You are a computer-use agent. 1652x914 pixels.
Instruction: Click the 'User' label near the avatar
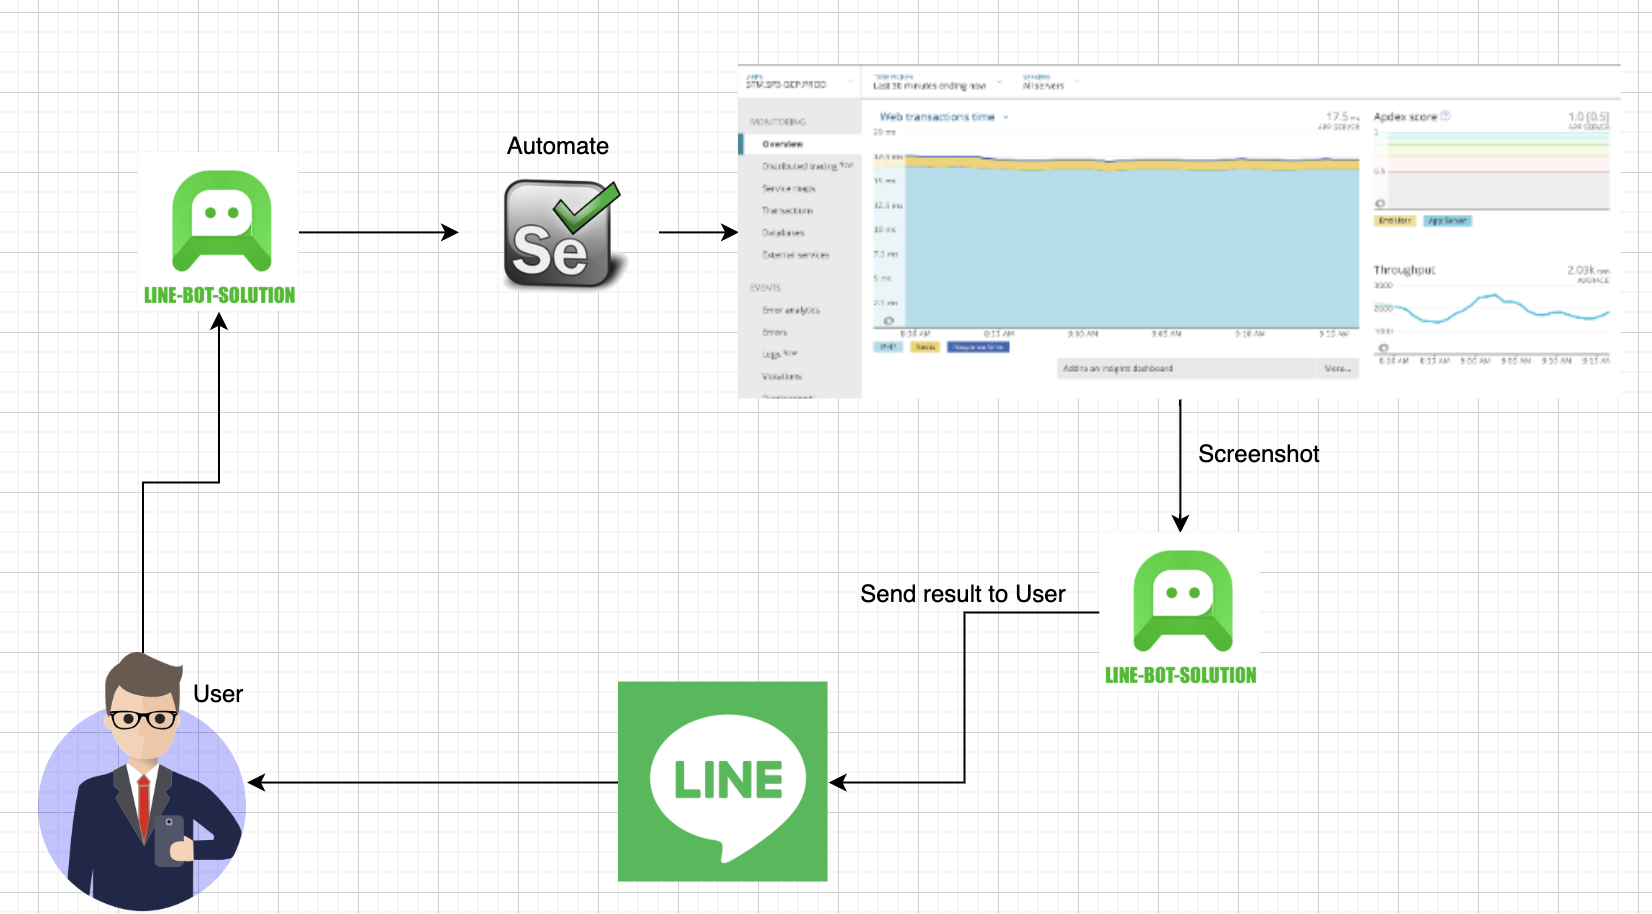[218, 694]
